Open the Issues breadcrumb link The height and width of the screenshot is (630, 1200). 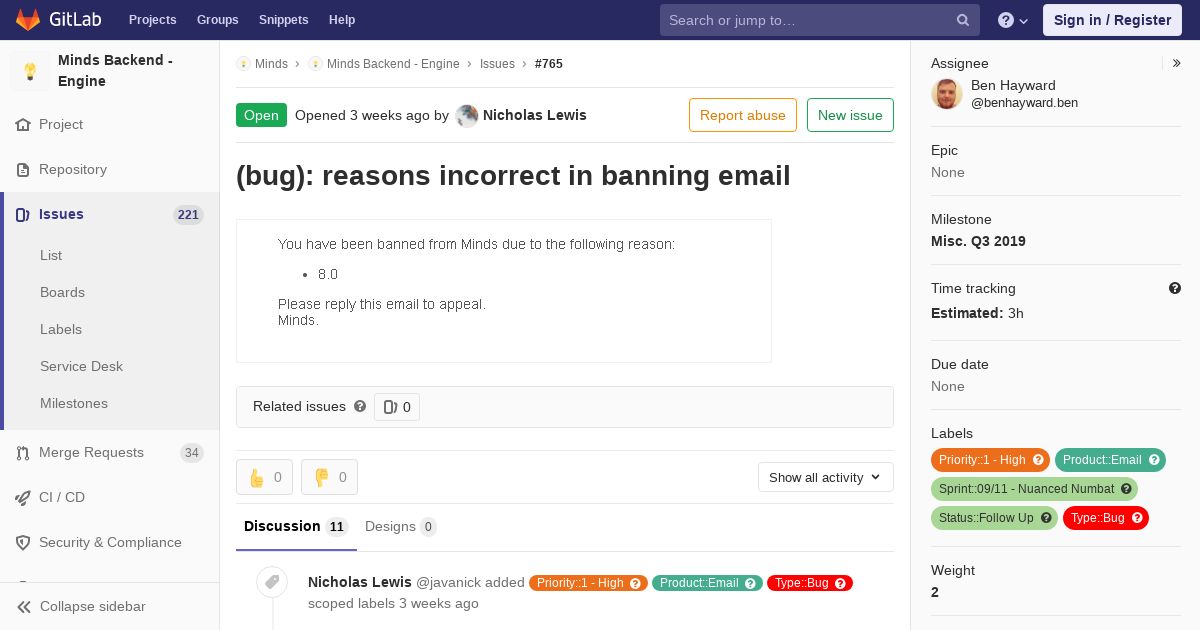[x=497, y=64]
